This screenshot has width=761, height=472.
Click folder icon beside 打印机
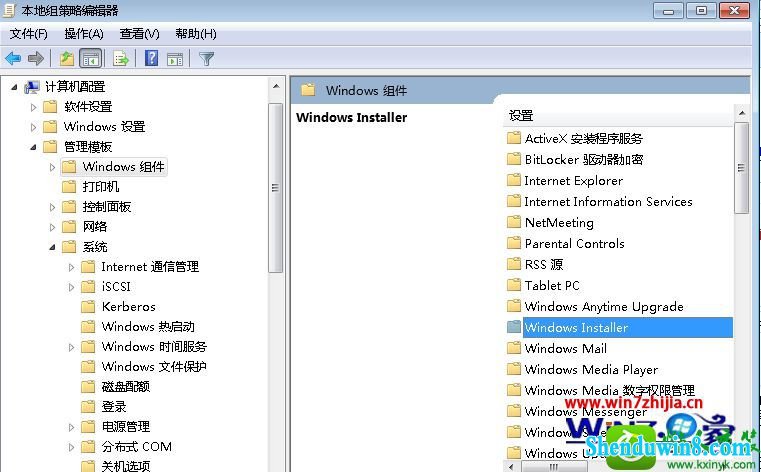pyautogui.click(x=69, y=187)
